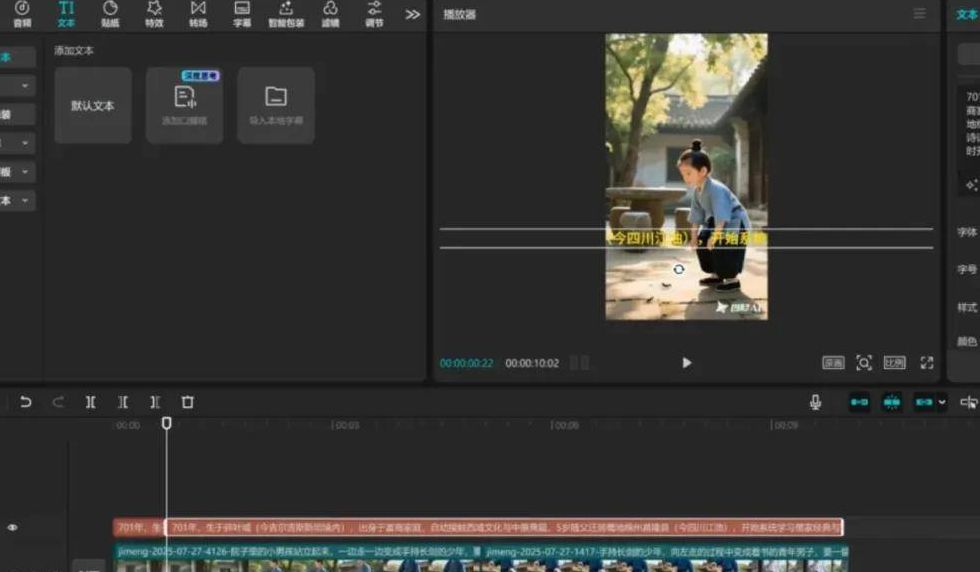
Task: Click the 比例 aspect ratio button
Action: coord(894,363)
